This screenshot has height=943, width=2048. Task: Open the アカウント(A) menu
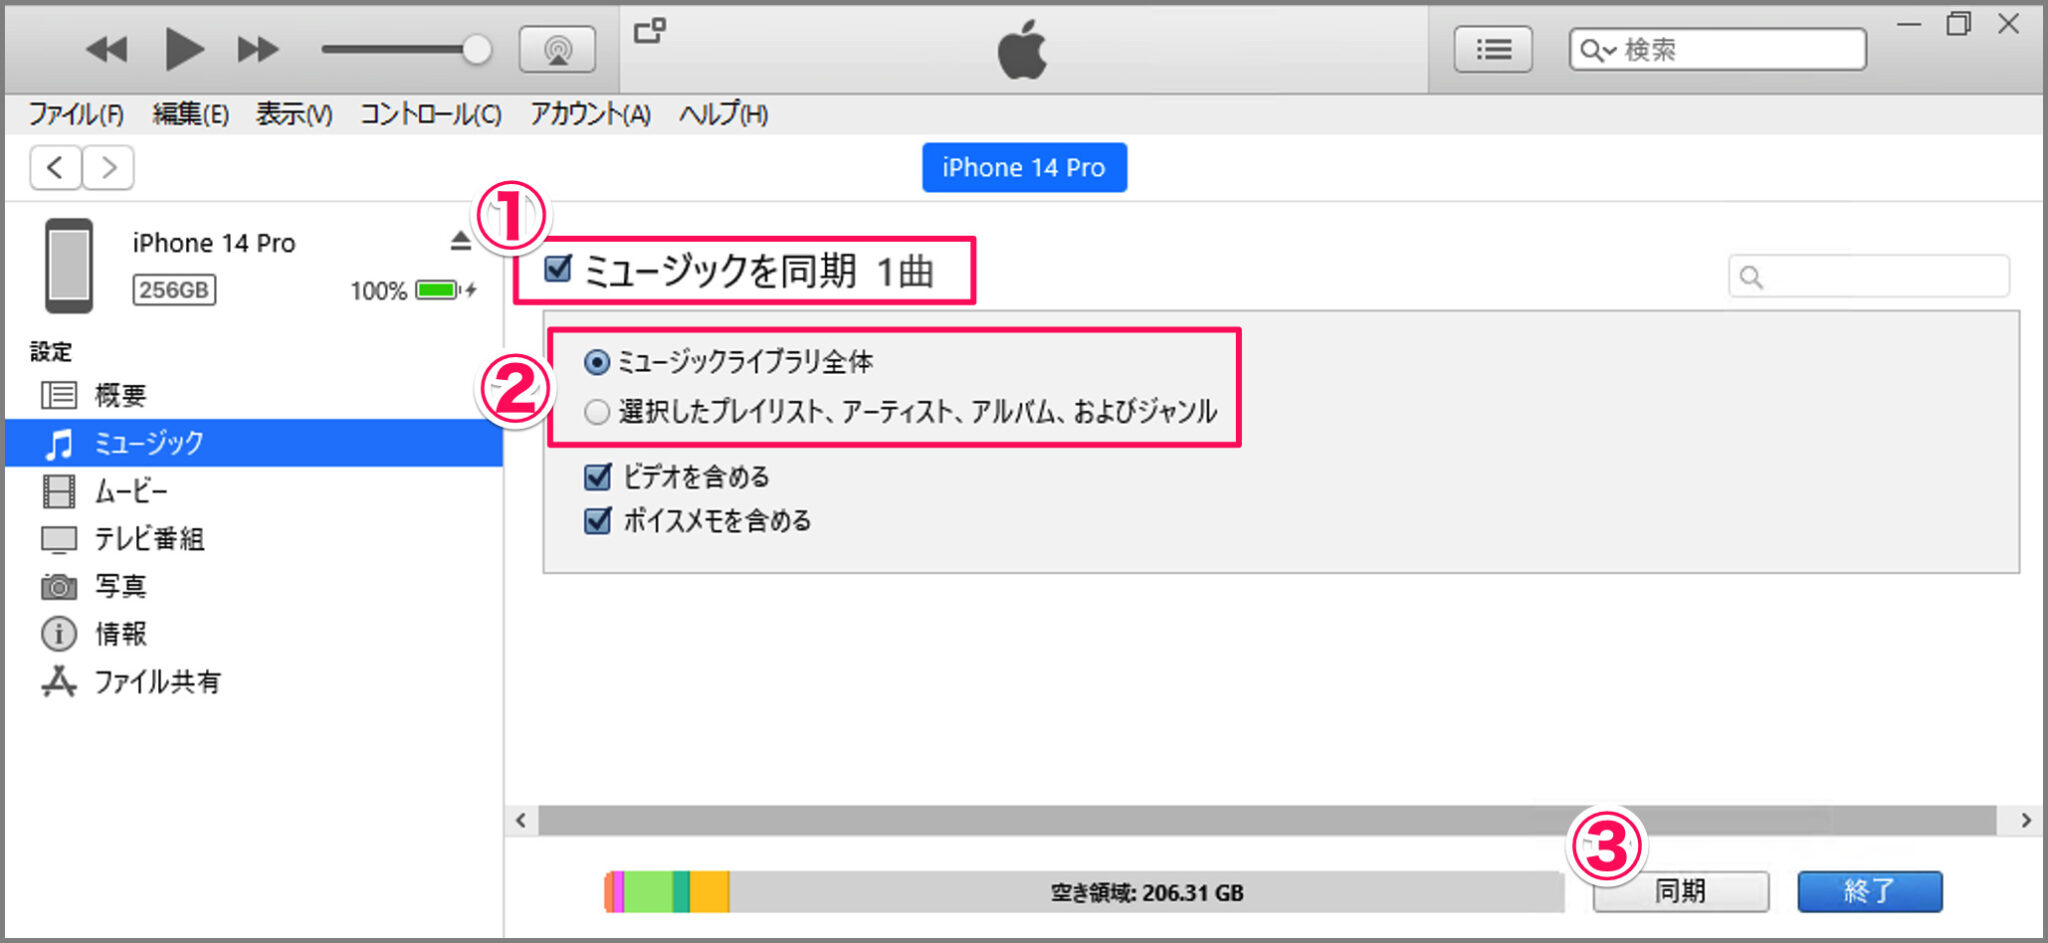pyautogui.click(x=590, y=114)
